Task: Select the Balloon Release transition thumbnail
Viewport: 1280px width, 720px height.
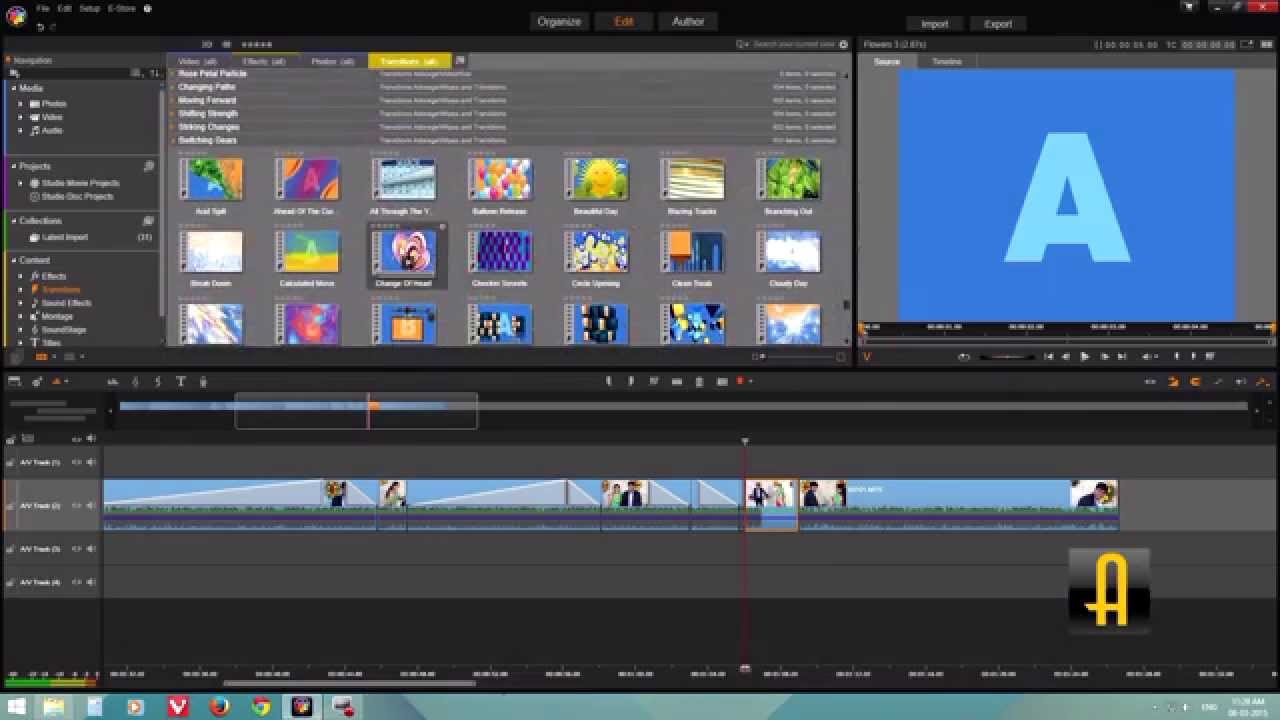Action: (500, 180)
